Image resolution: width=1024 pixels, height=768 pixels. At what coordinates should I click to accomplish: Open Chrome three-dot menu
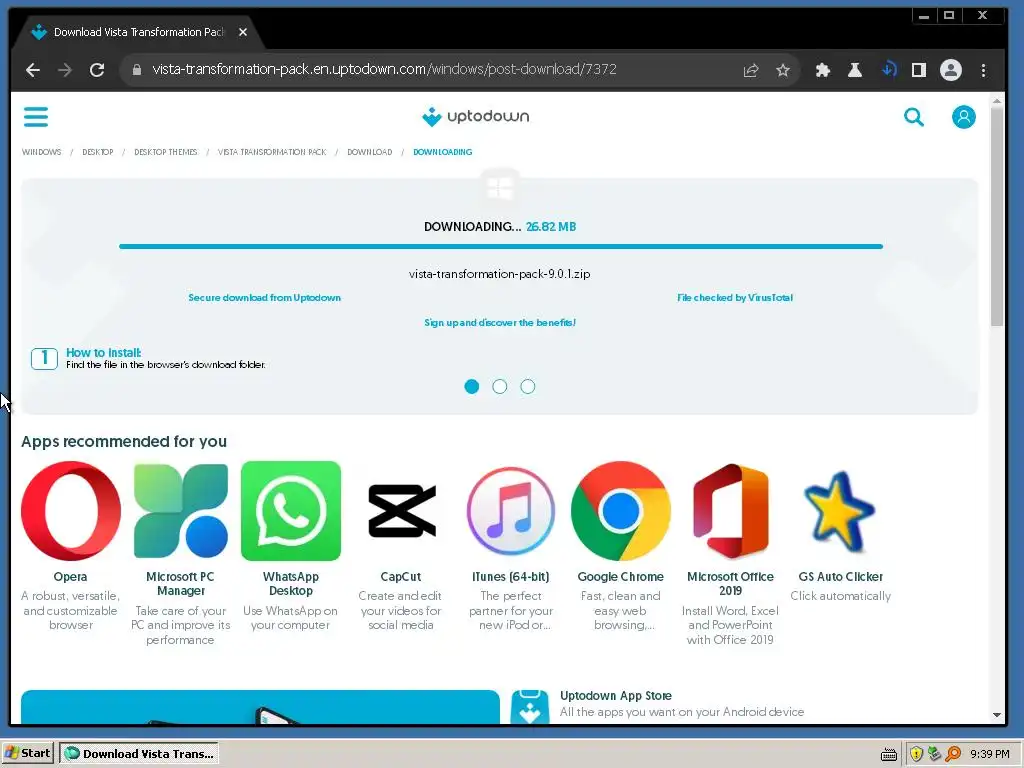(984, 70)
